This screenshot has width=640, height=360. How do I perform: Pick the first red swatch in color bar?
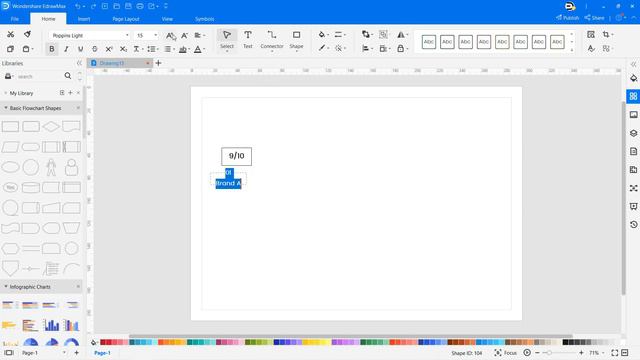(x=103, y=342)
